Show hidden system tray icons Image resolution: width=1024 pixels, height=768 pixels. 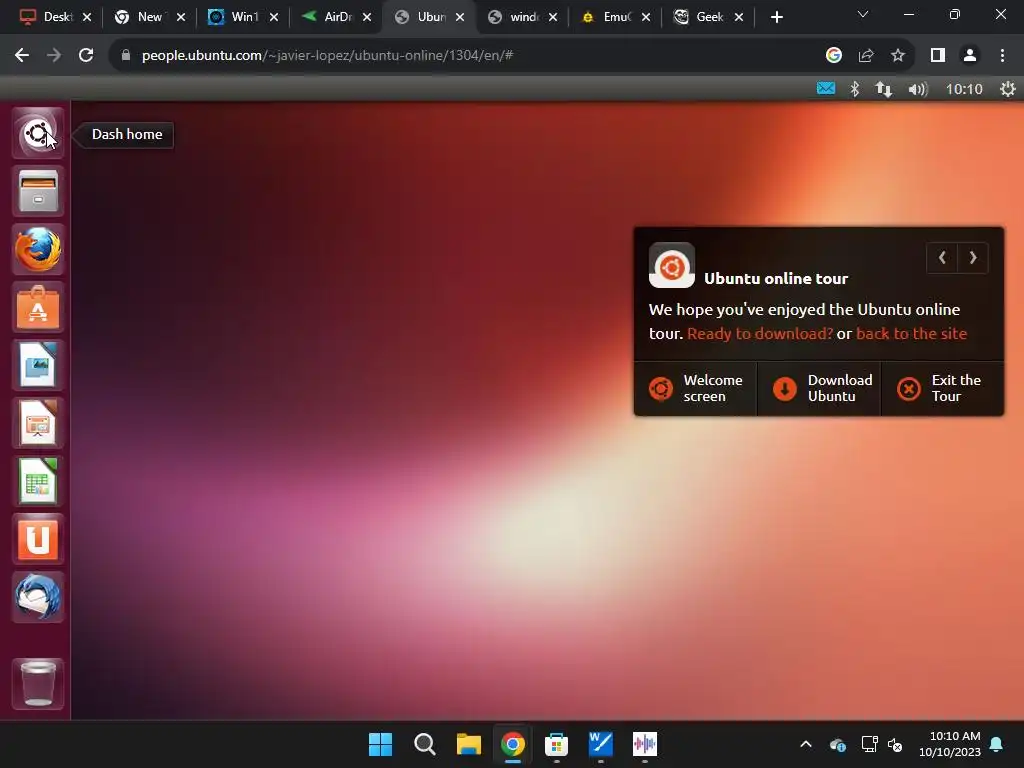point(806,744)
